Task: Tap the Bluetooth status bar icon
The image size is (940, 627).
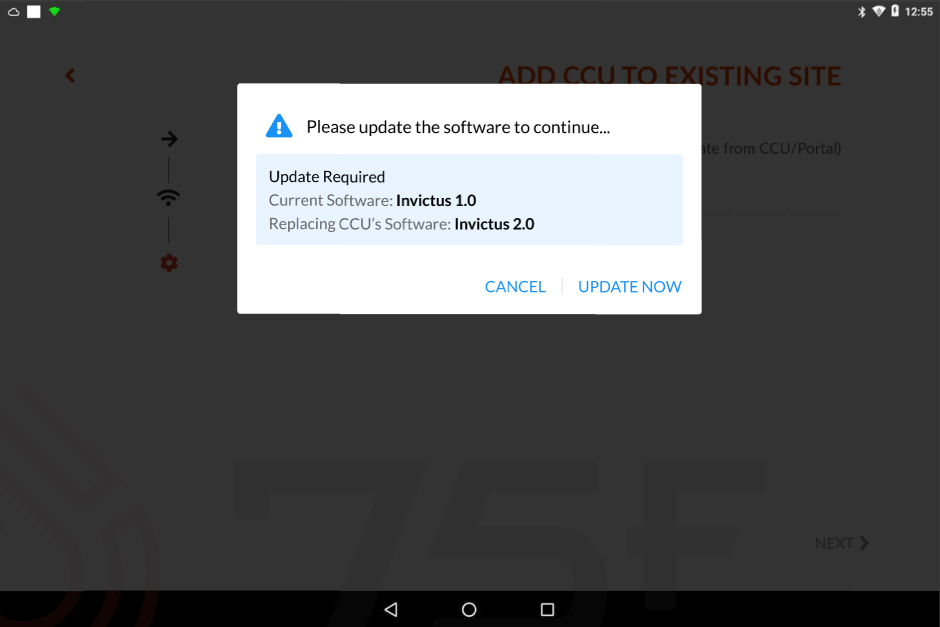Action: 861,11
